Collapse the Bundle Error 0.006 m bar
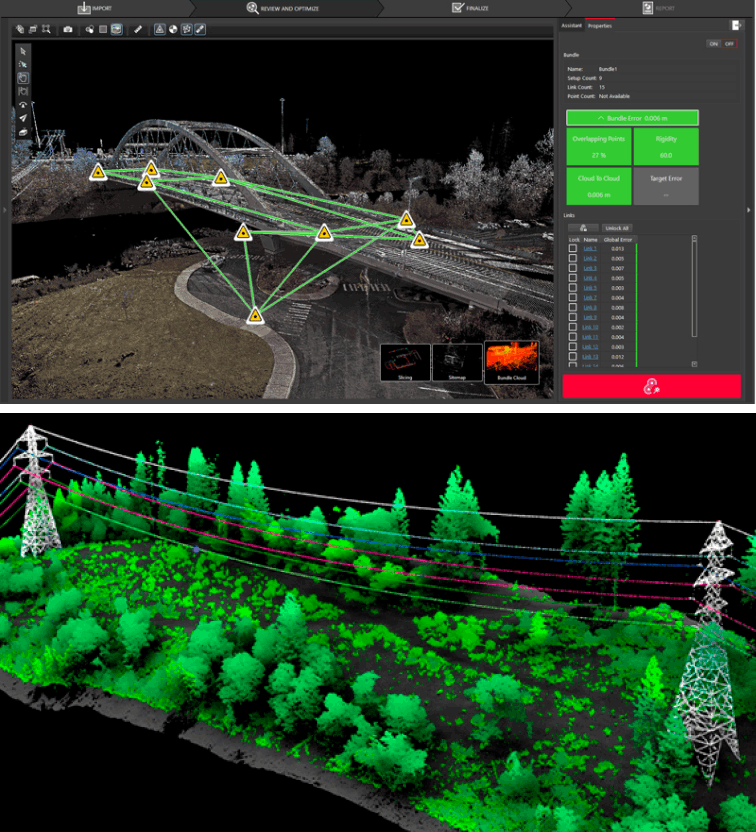756x832 pixels. [632, 118]
